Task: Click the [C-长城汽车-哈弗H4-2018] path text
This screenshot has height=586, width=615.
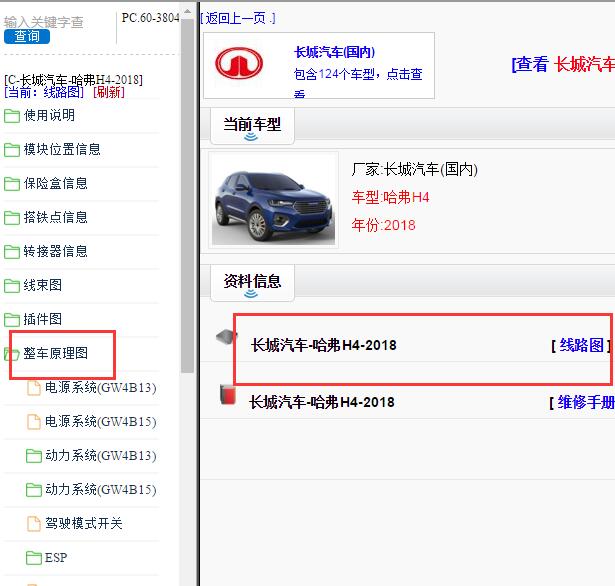Action: (73, 80)
